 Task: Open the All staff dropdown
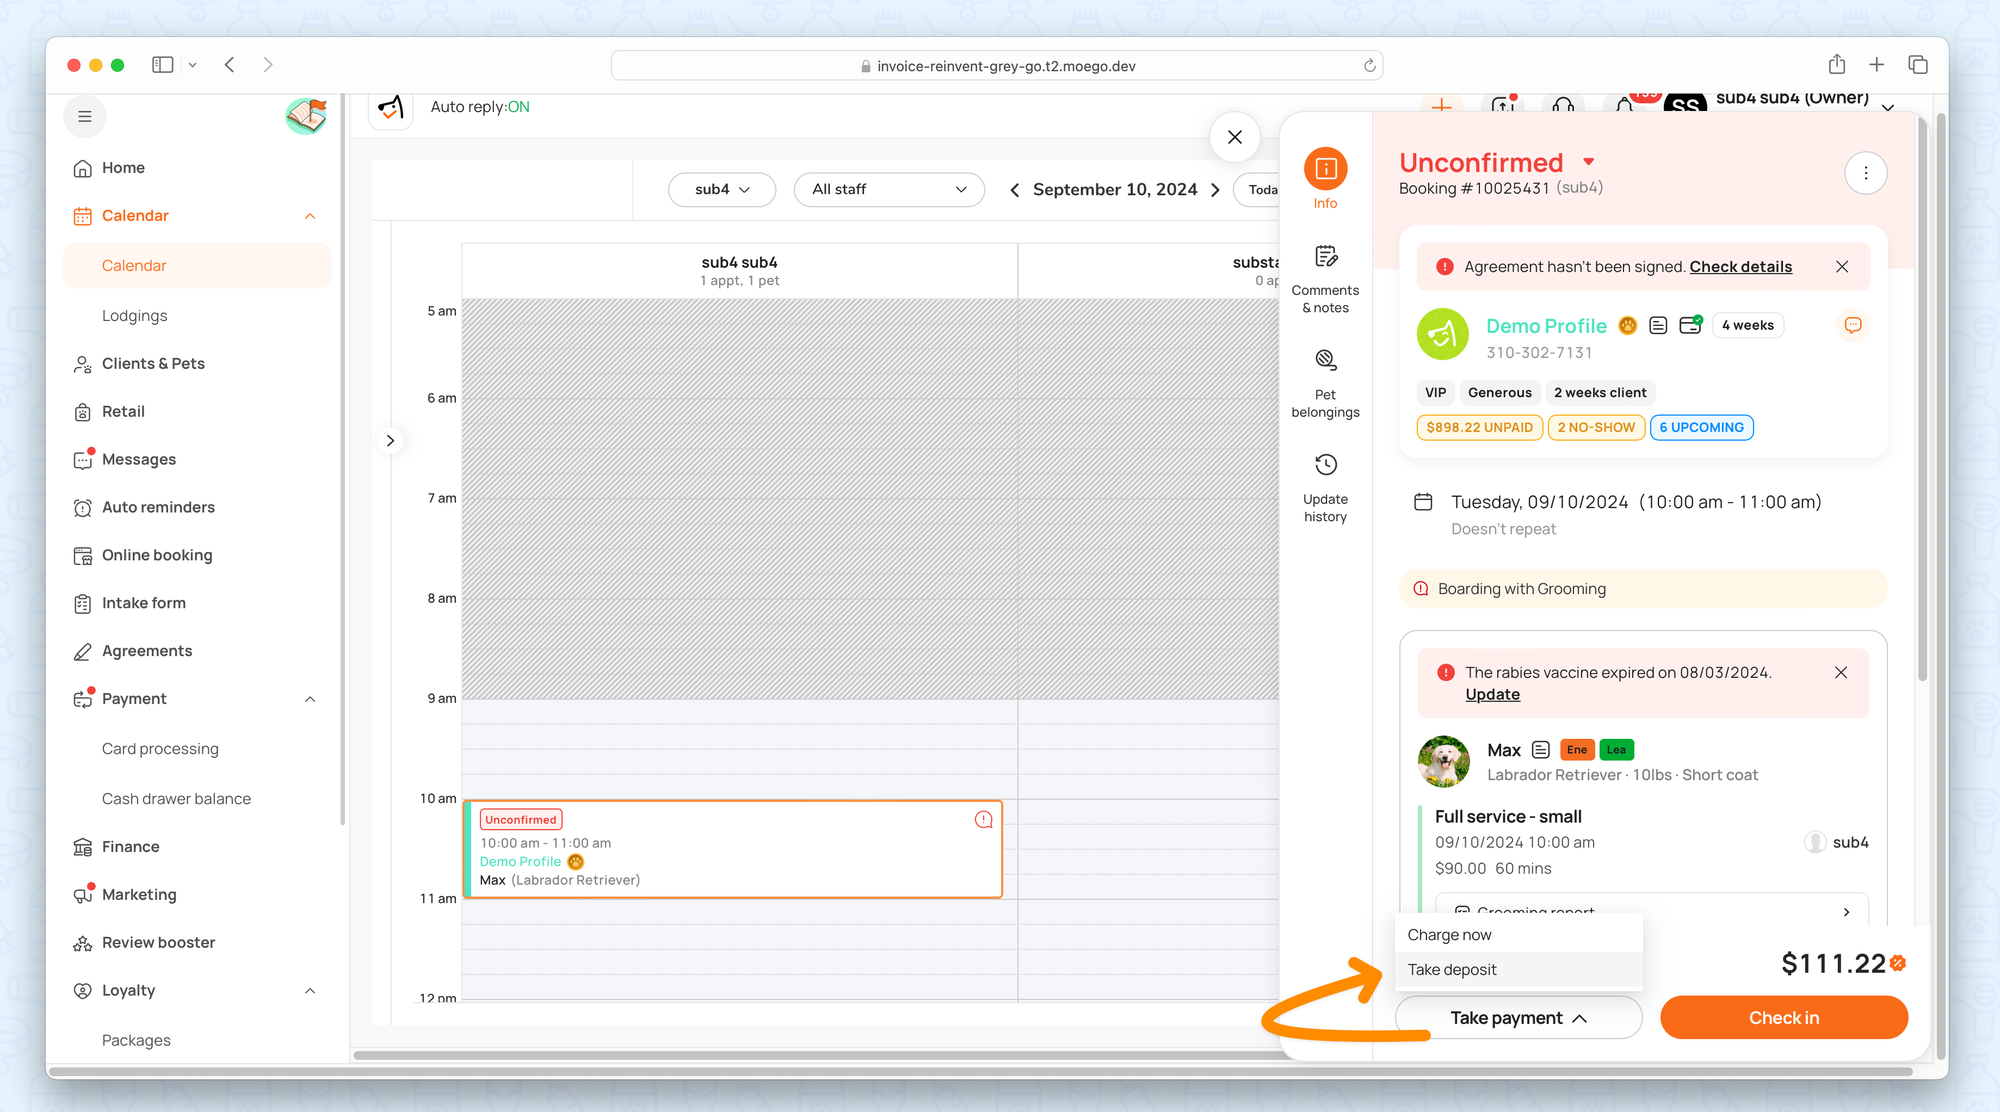pos(888,190)
